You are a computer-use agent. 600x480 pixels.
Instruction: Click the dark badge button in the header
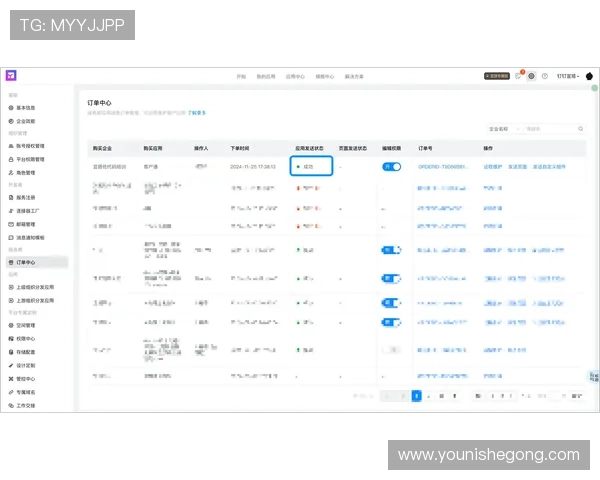[x=497, y=76]
